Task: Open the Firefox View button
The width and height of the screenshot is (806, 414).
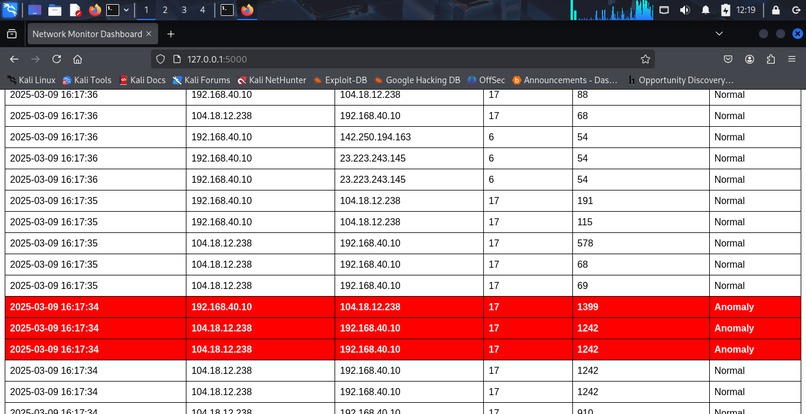Action: pos(11,34)
